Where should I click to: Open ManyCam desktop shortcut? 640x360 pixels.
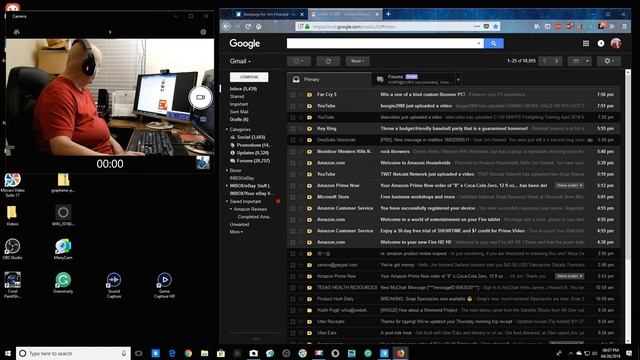click(63, 249)
